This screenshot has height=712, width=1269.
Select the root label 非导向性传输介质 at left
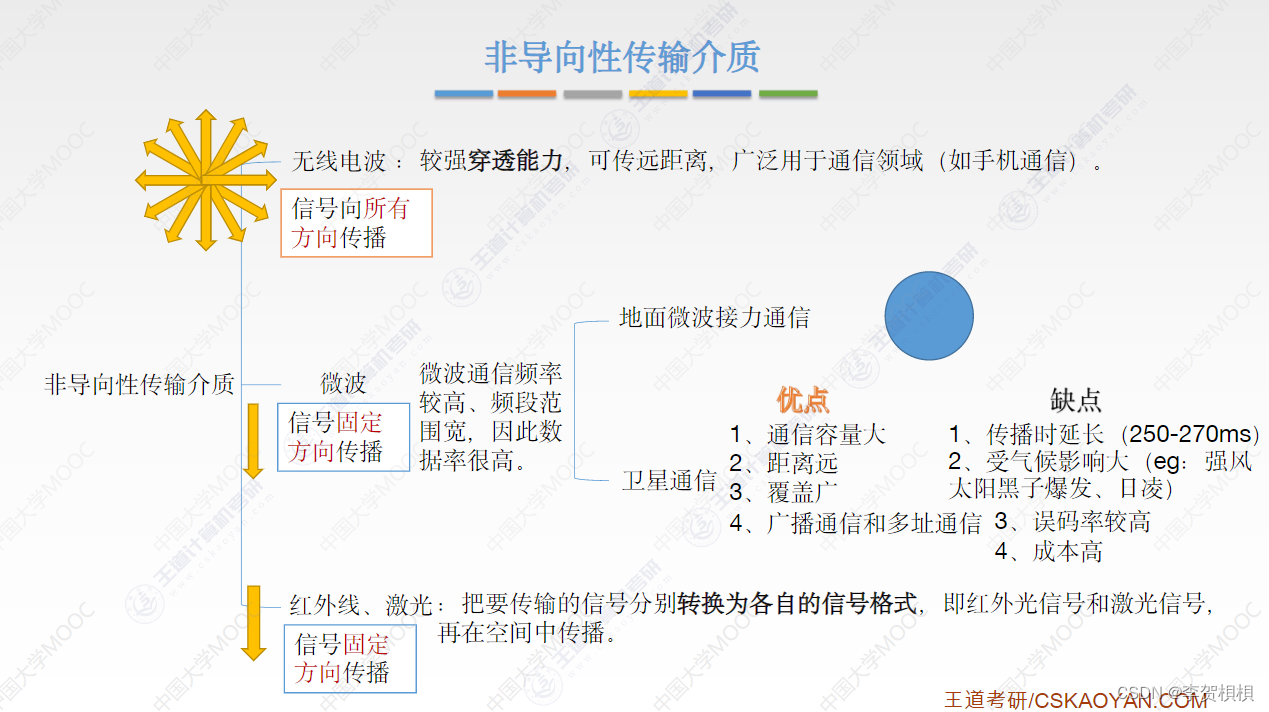[x=139, y=384]
